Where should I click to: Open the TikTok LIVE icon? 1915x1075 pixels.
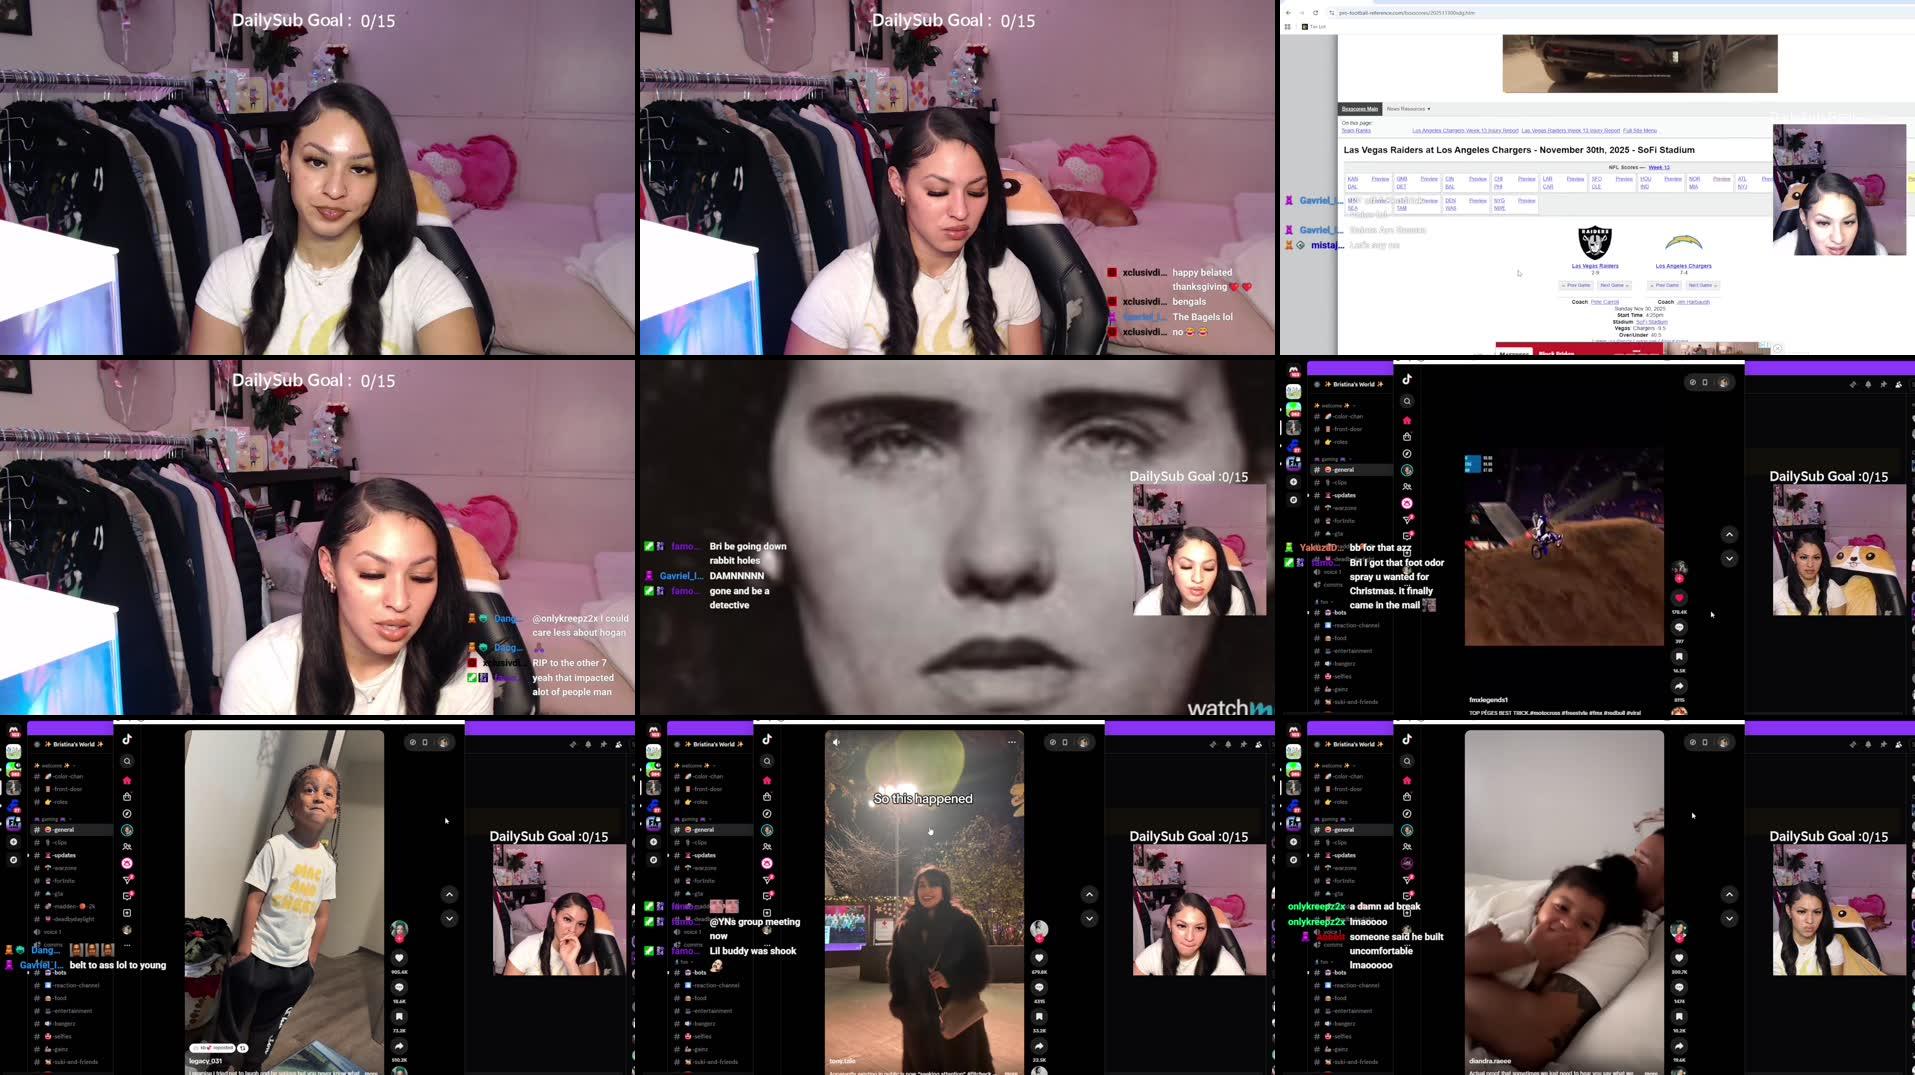tap(1408, 502)
